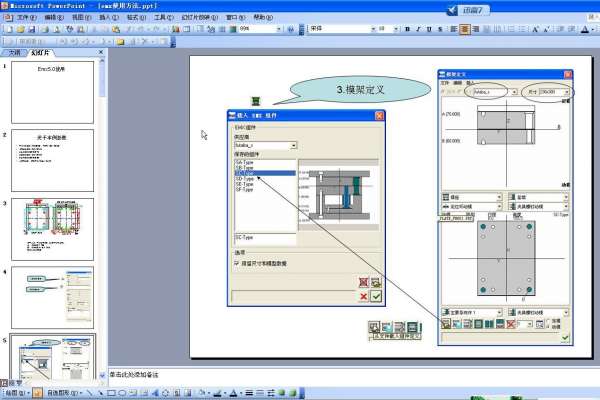Select the Text Box drawing tool

click(x=133, y=393)
